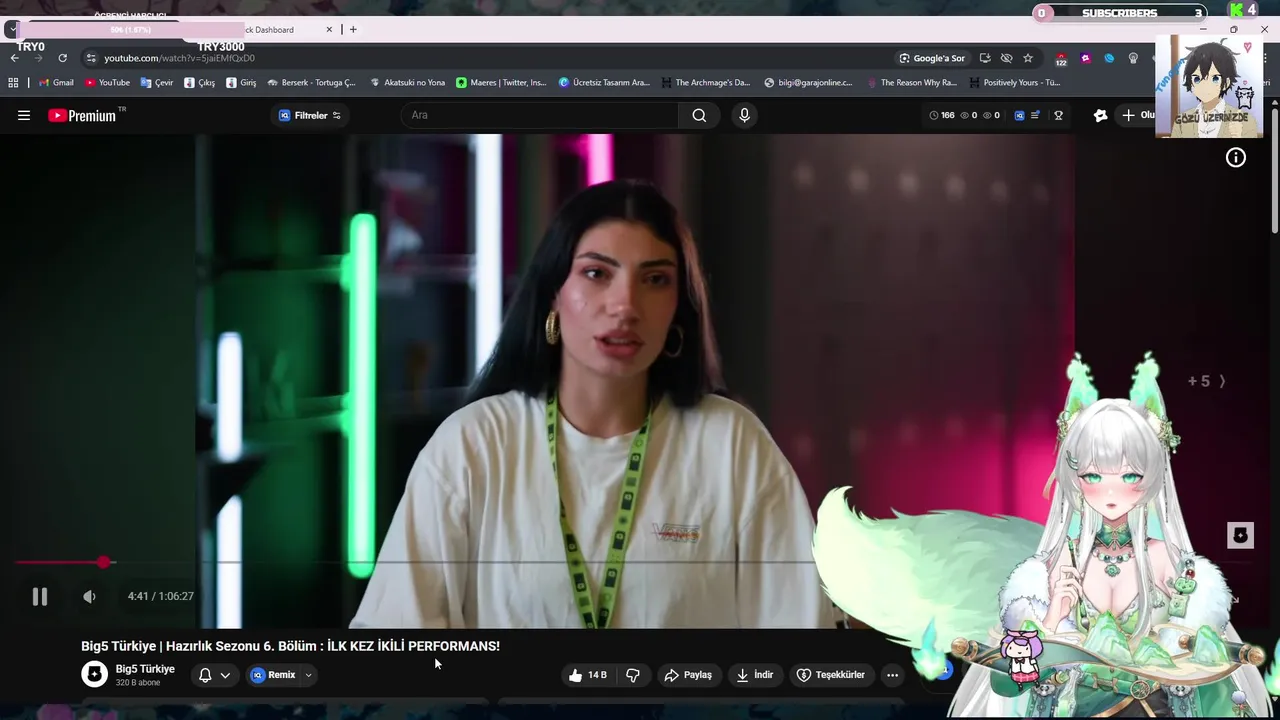Open The Archmage's Da... bookmark
The width and height of the screenshot is (1280, 720).
[x=706, y=83]
